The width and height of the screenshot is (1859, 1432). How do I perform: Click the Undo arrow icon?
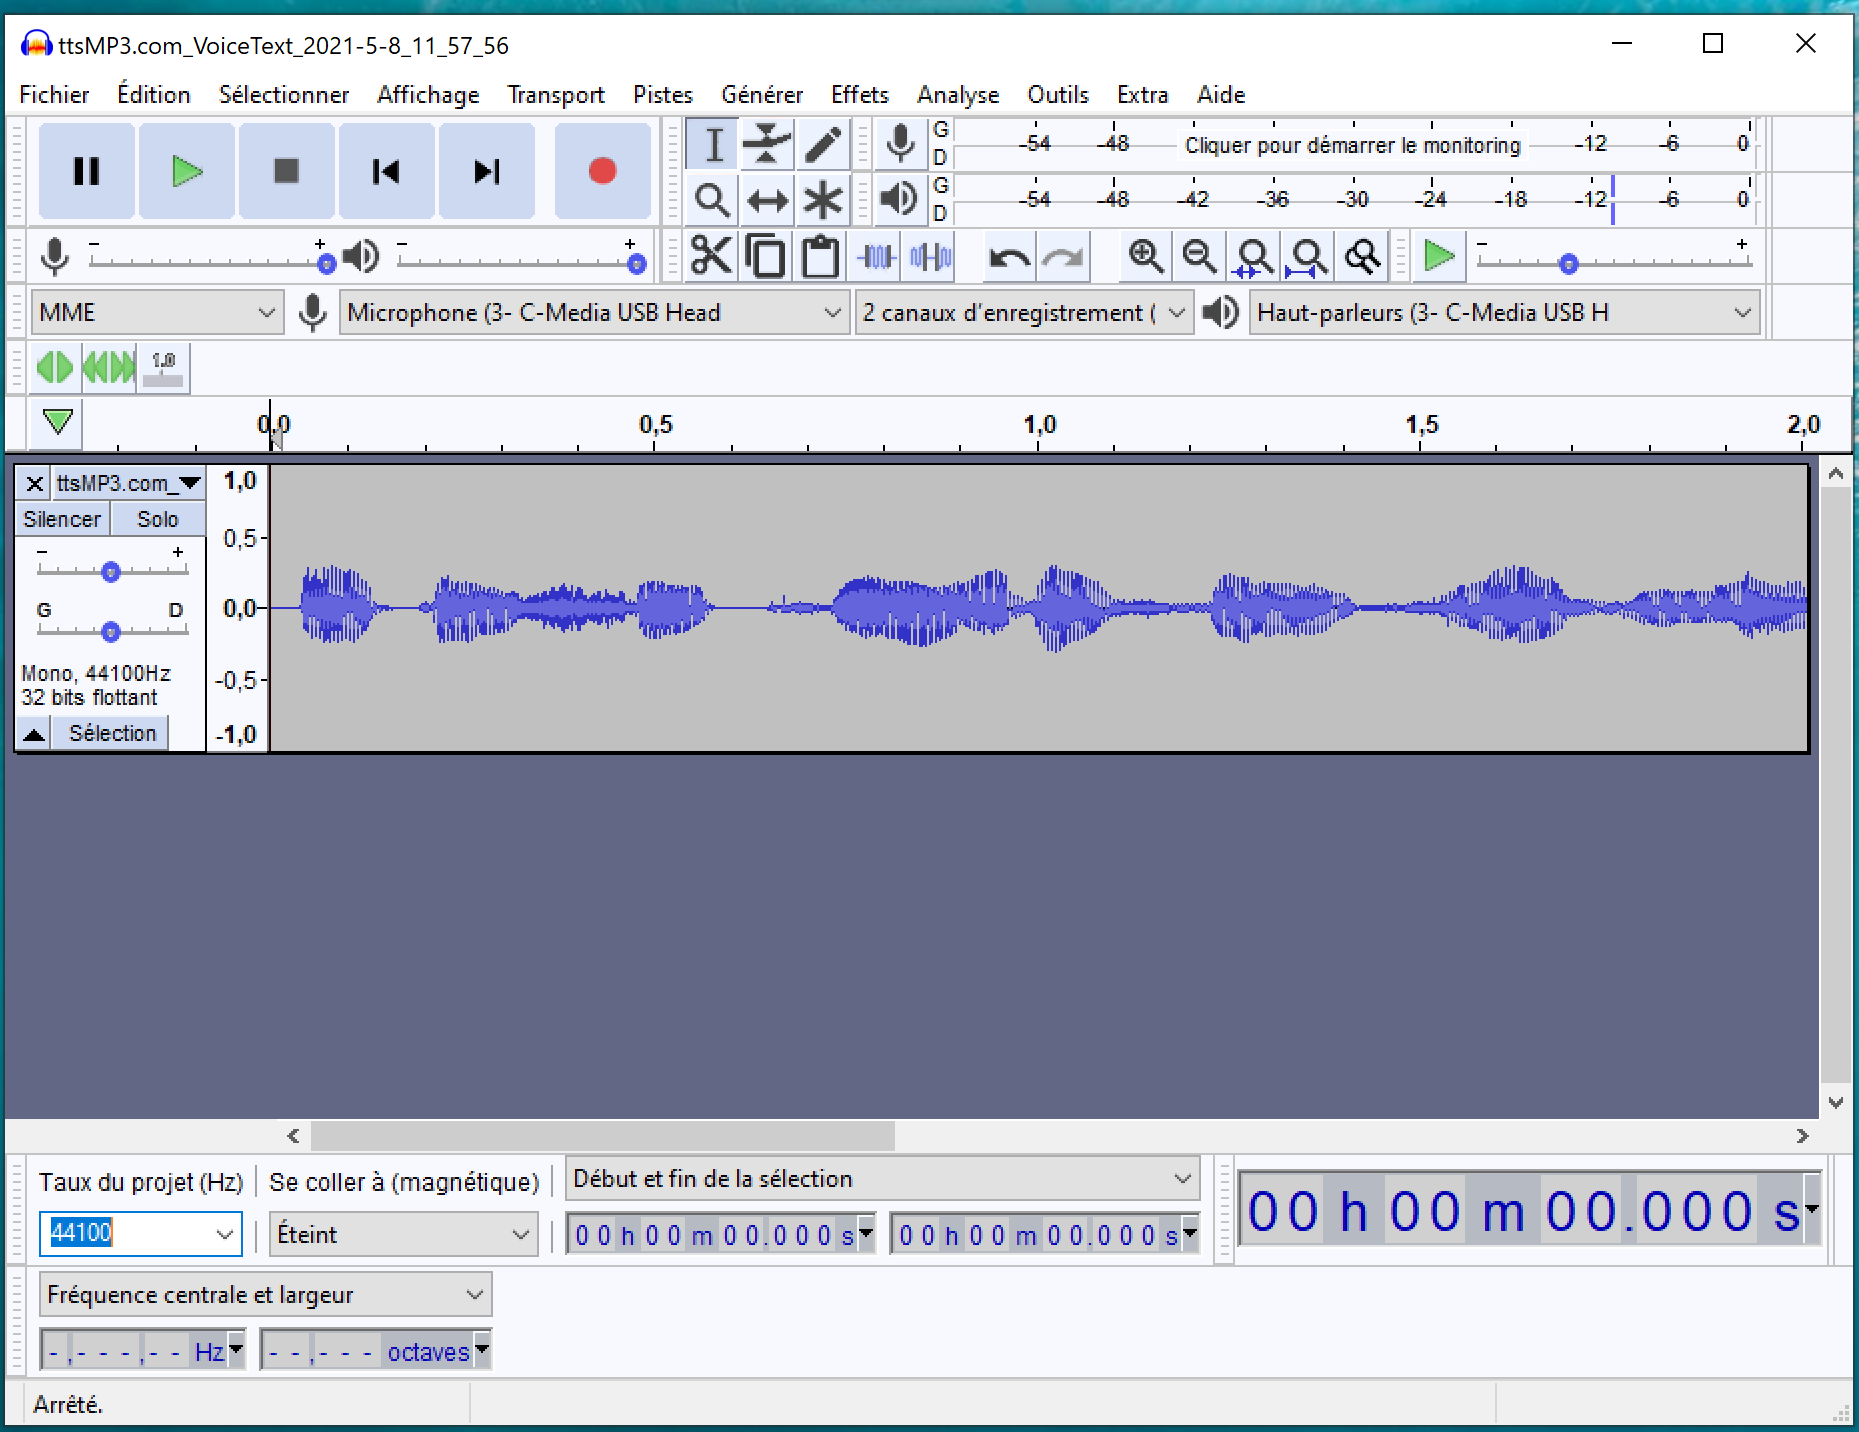click(x=1008, y=258)
